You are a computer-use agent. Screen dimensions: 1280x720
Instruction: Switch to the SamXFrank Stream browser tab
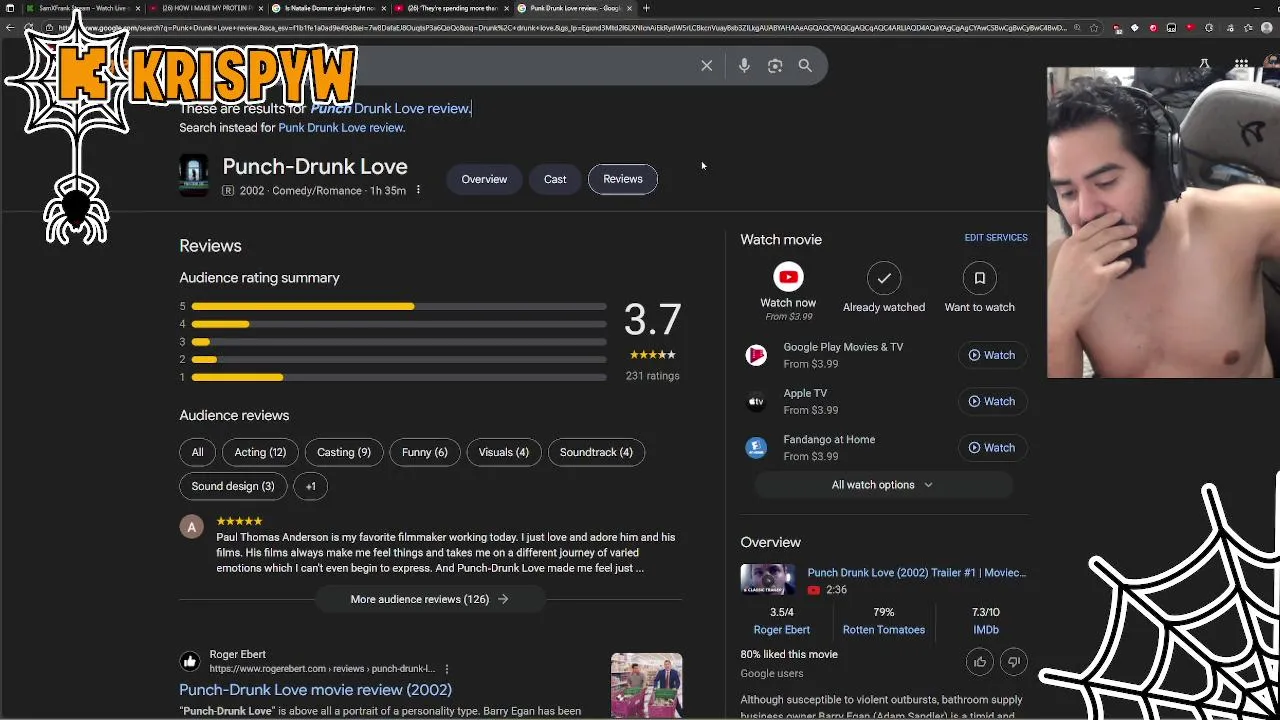pos(82,8)
